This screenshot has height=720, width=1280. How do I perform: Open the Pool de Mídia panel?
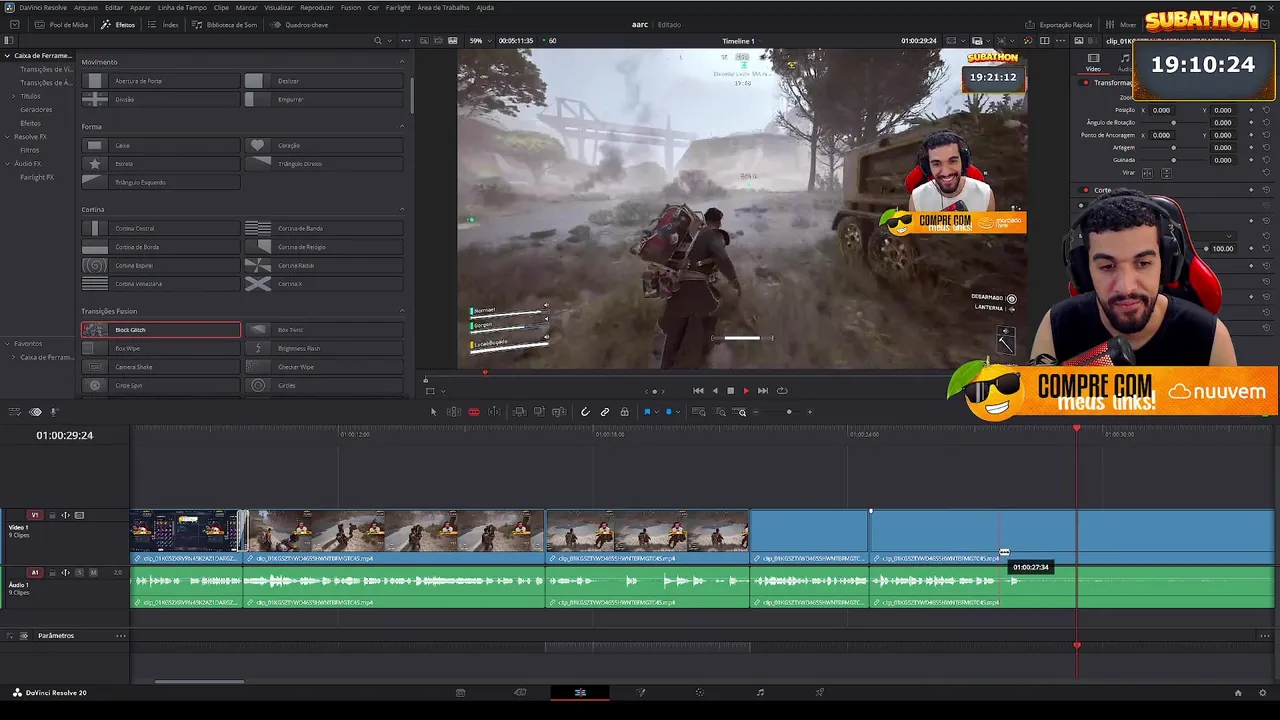pos(60,25)
